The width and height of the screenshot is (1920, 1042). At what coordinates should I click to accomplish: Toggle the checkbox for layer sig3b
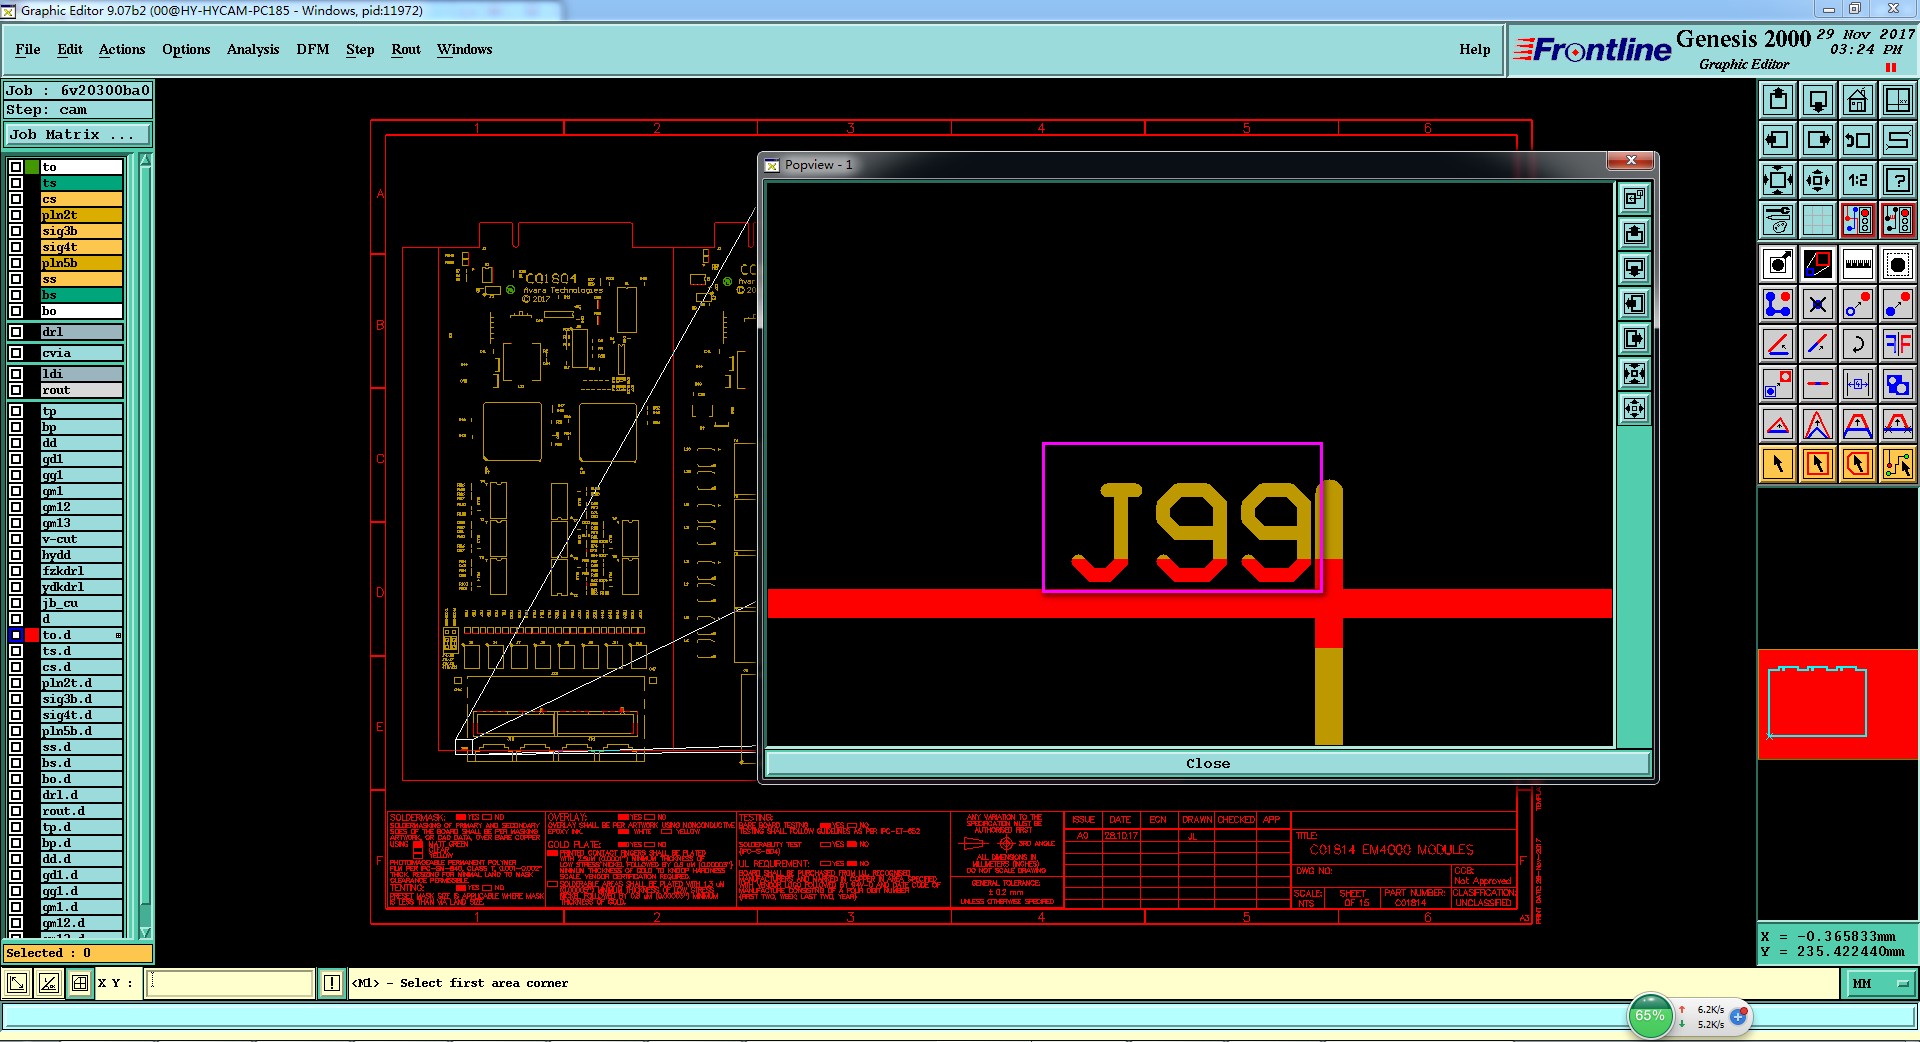[x=16, y=231]
